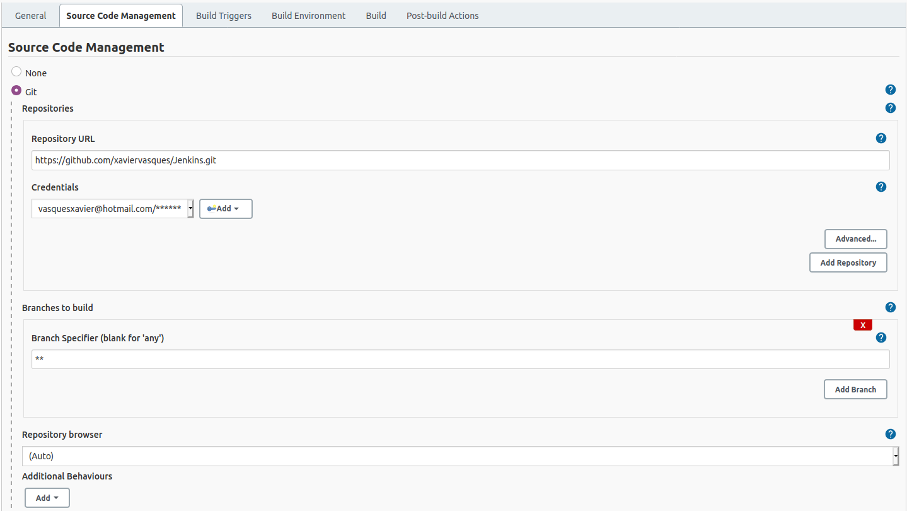The height and width of the screenshot is (512, 908).
Task: Select the None radio option
Action: click(x=16, y=72)
